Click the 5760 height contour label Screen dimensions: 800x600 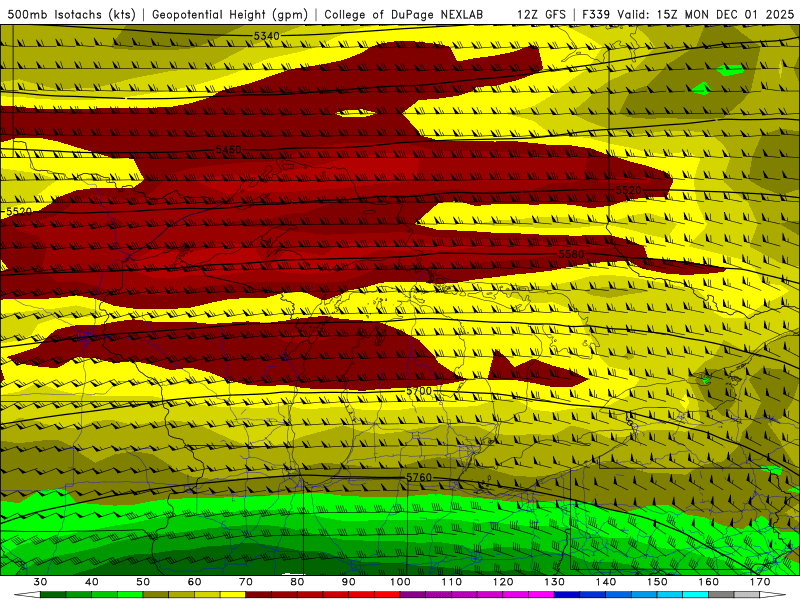coord(419,478)
